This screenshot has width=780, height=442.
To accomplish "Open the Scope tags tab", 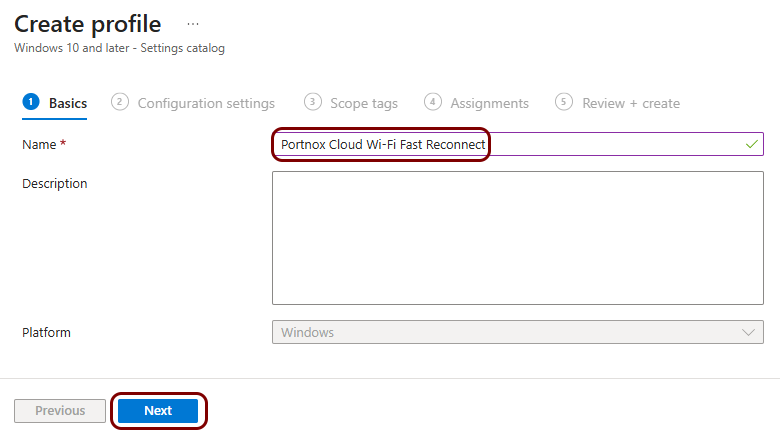I will click(x=364, y=103).
